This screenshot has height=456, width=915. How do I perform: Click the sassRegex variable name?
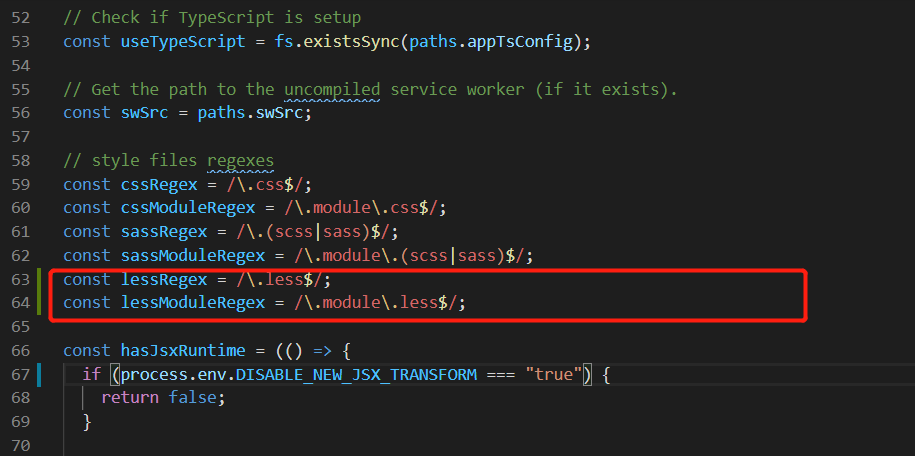coord(164,232)
